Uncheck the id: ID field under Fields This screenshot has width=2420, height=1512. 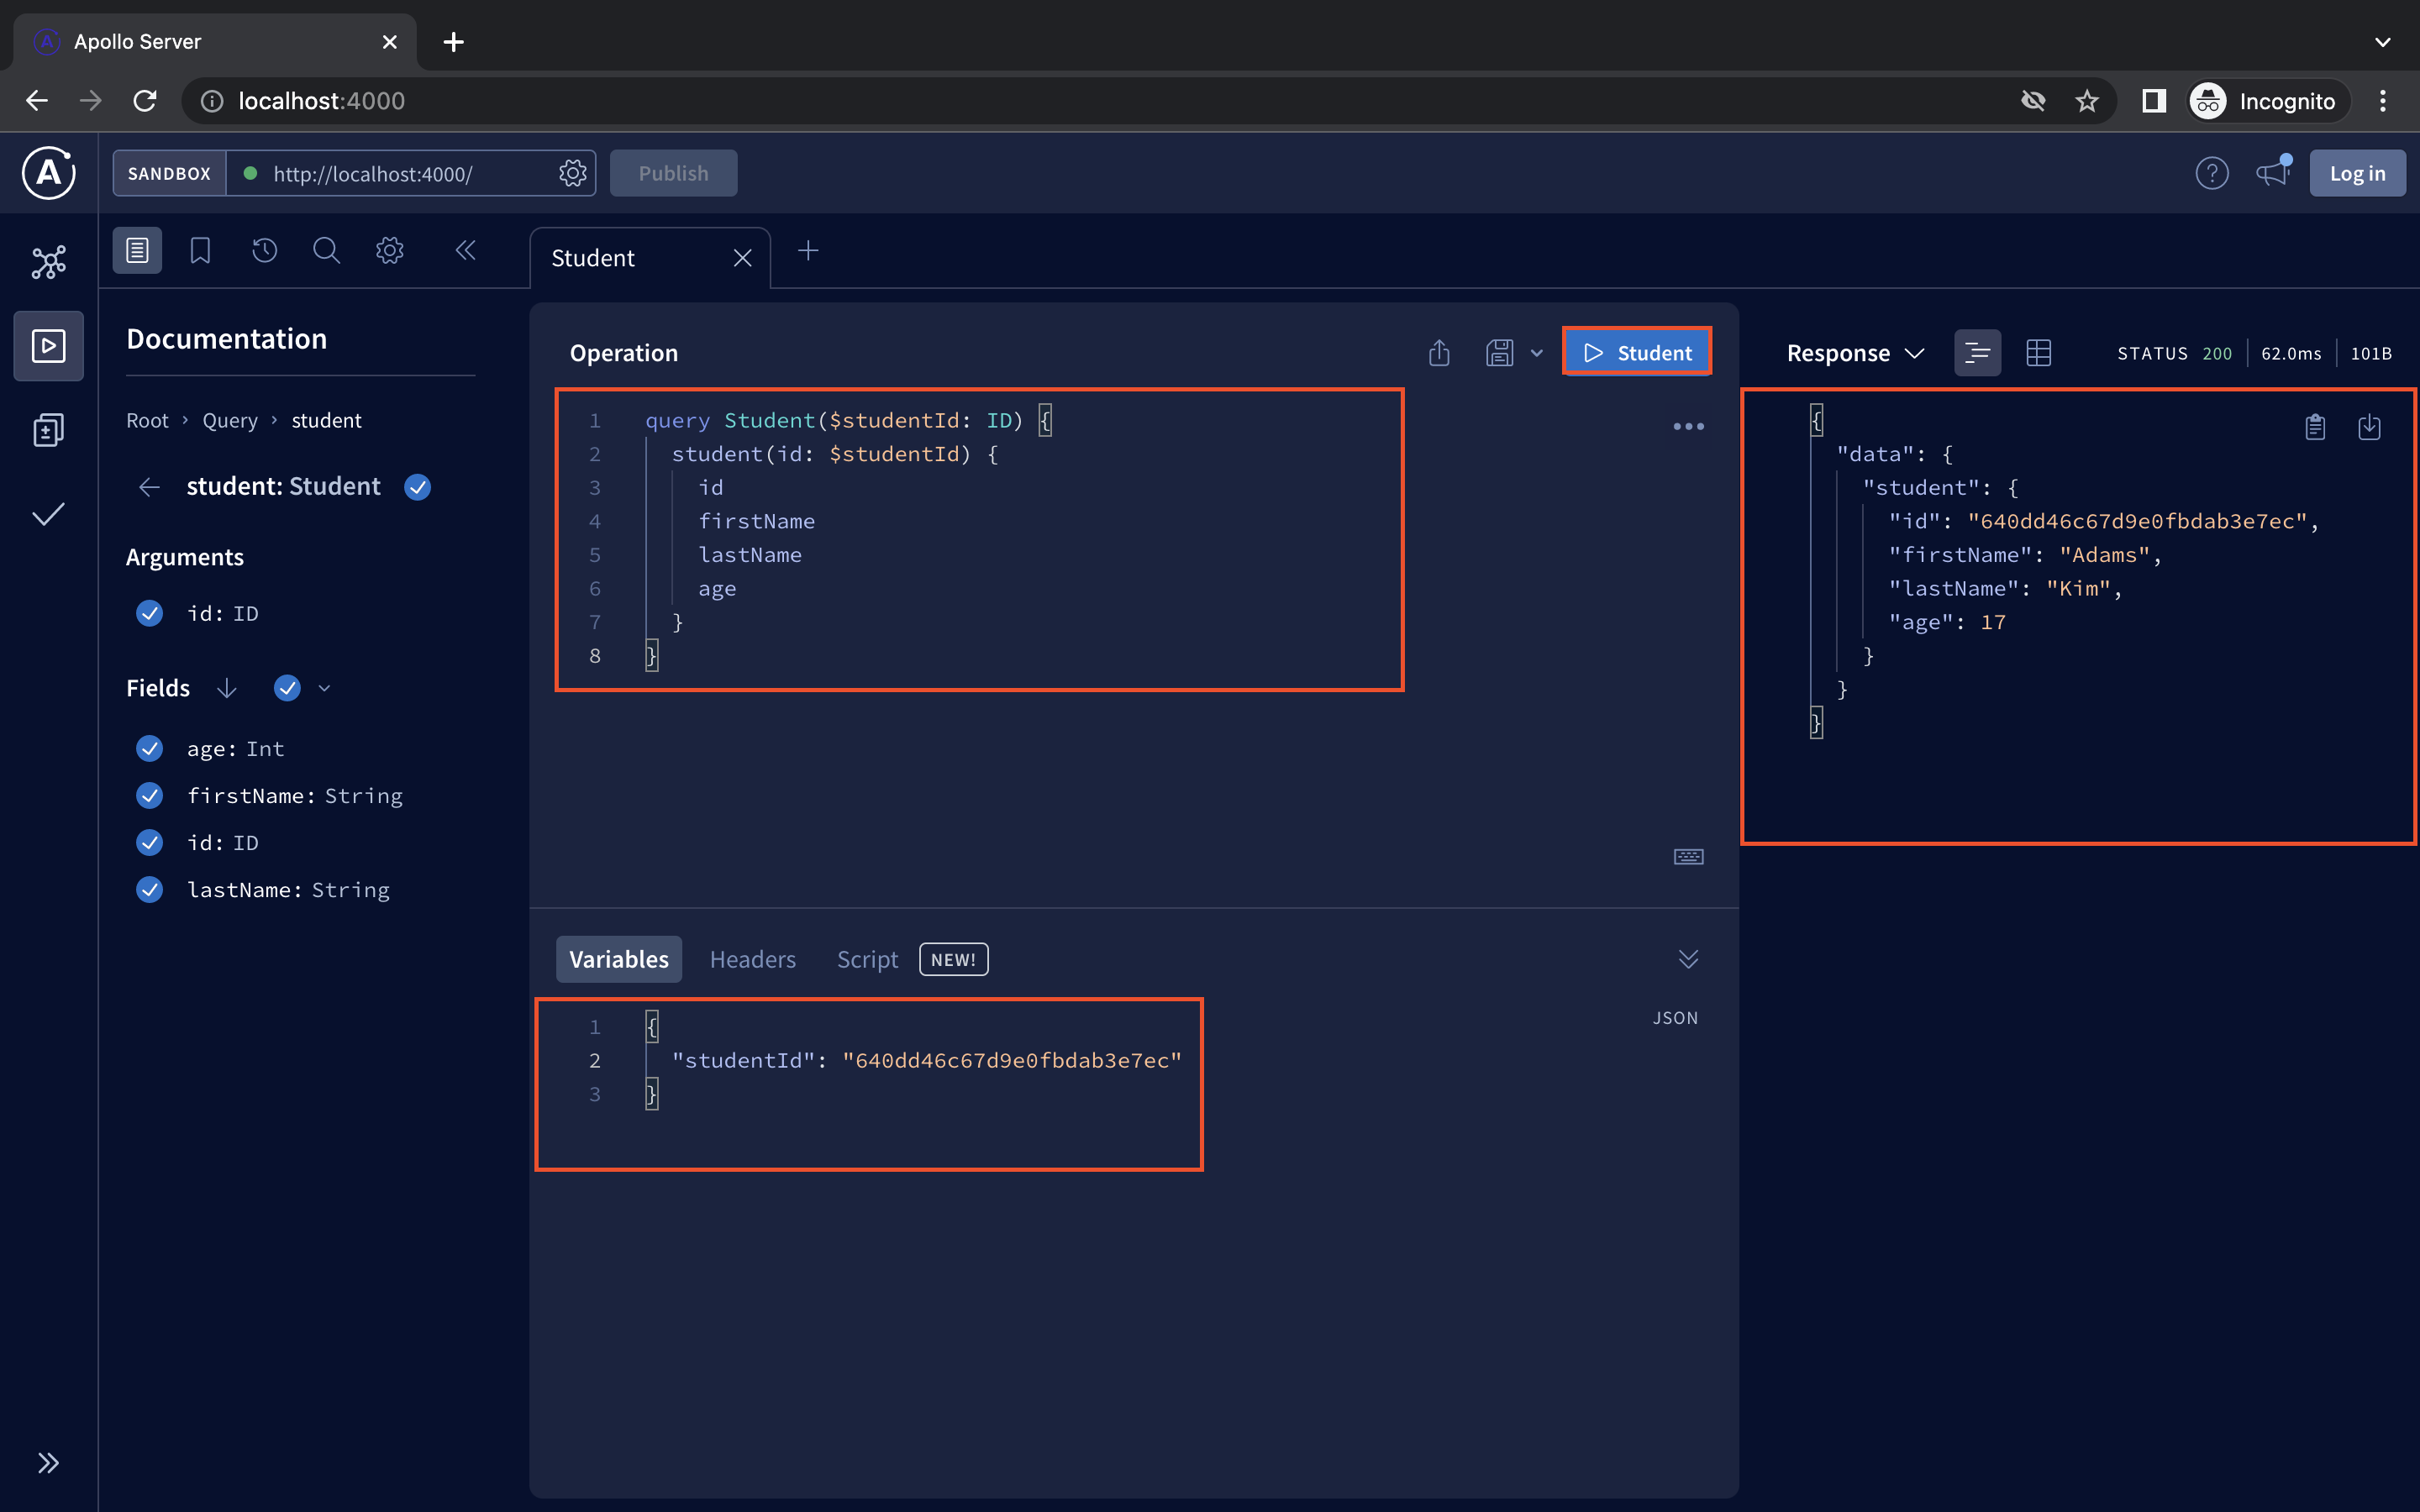pos(150,842)
